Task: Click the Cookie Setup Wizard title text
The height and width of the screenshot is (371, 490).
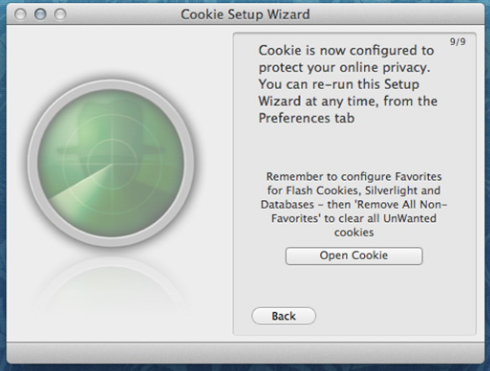Action: (245, 14)
